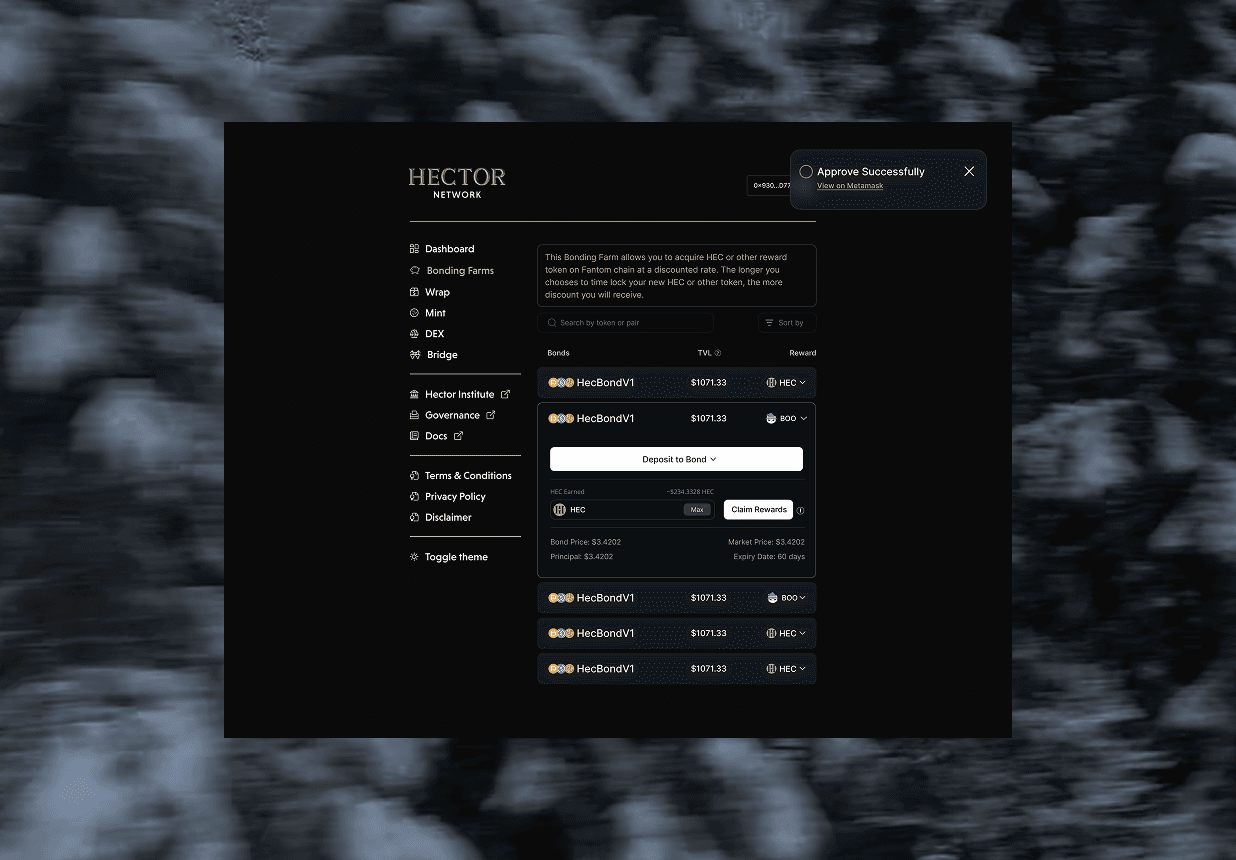Click the HEC earned amount input field
1236x860 pixels.
[632, 510]
